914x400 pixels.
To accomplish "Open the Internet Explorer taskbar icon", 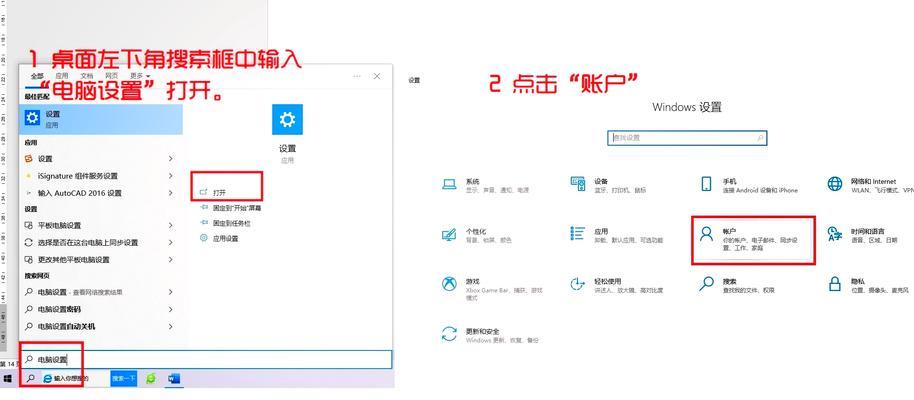I will [48, 379].
